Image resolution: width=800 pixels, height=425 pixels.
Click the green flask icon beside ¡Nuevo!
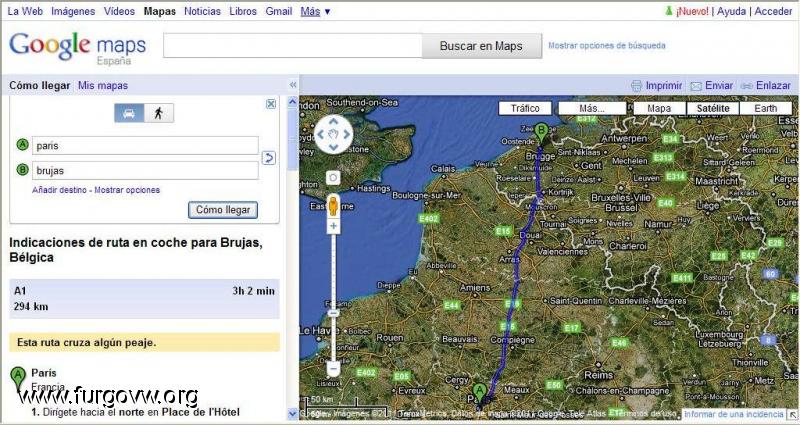coord(669,11)
